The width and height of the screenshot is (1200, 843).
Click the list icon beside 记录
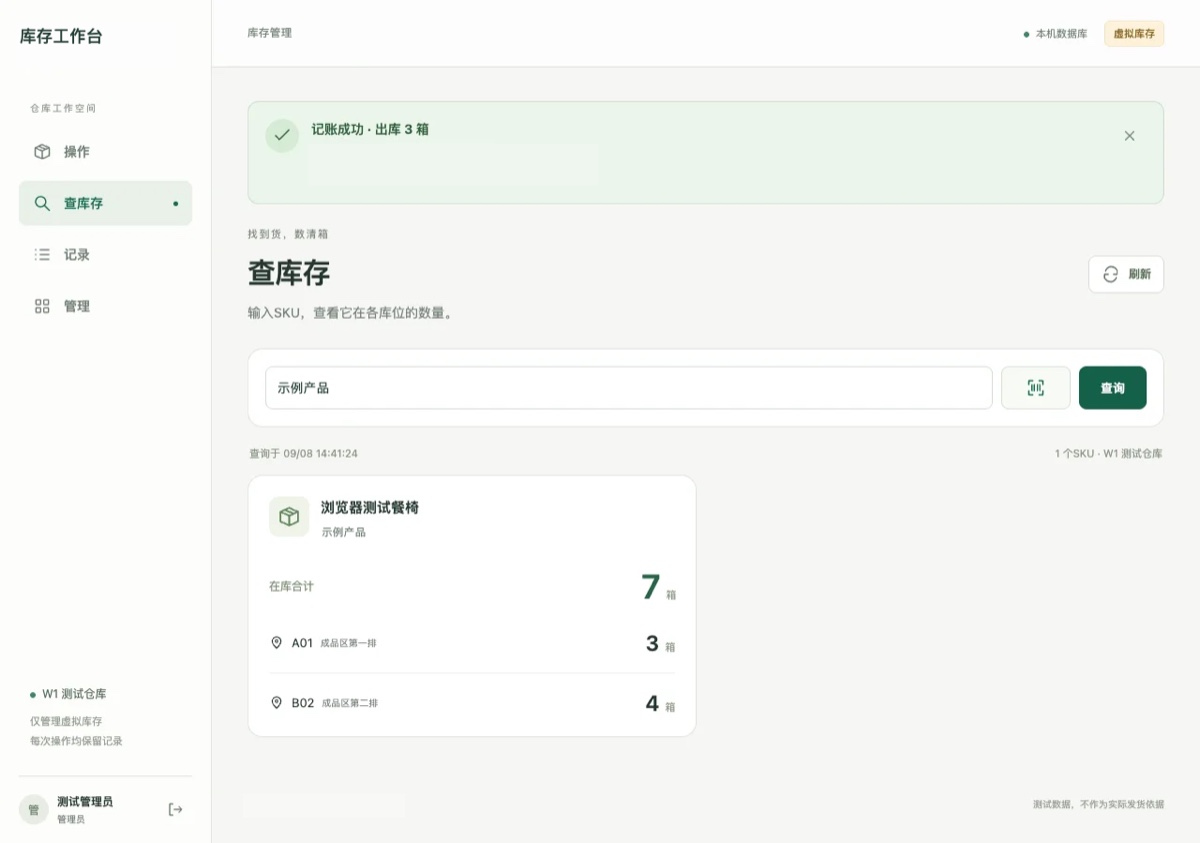pyautogui.click(x=42, y=255)
